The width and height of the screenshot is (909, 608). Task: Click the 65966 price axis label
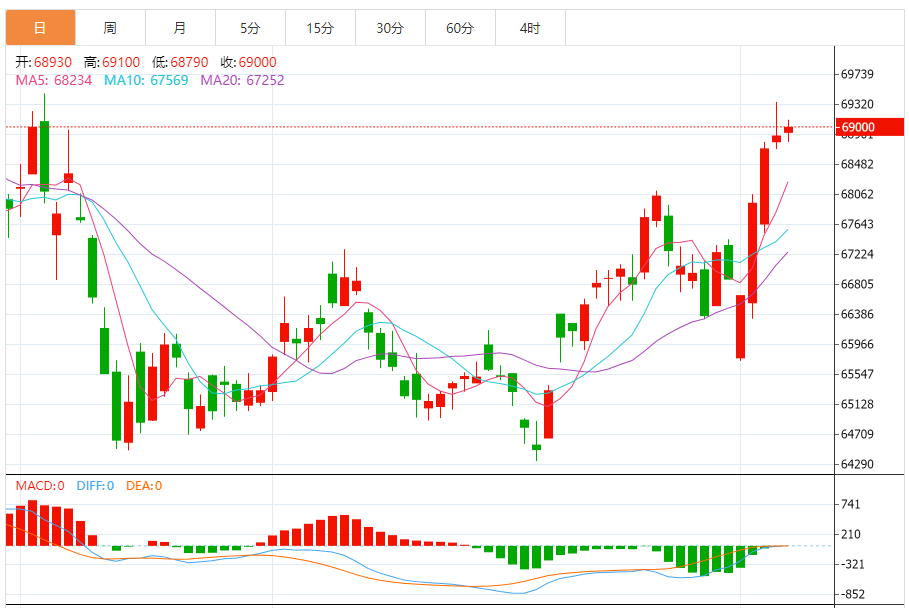pos(857,344)
